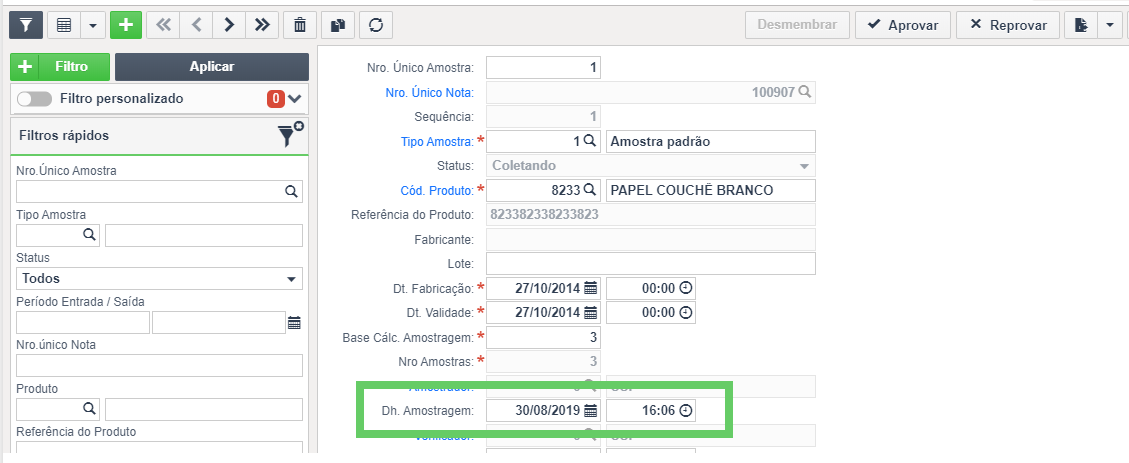
Task: Open the Dt. Fabricação time picker
Action: point(685,288)
